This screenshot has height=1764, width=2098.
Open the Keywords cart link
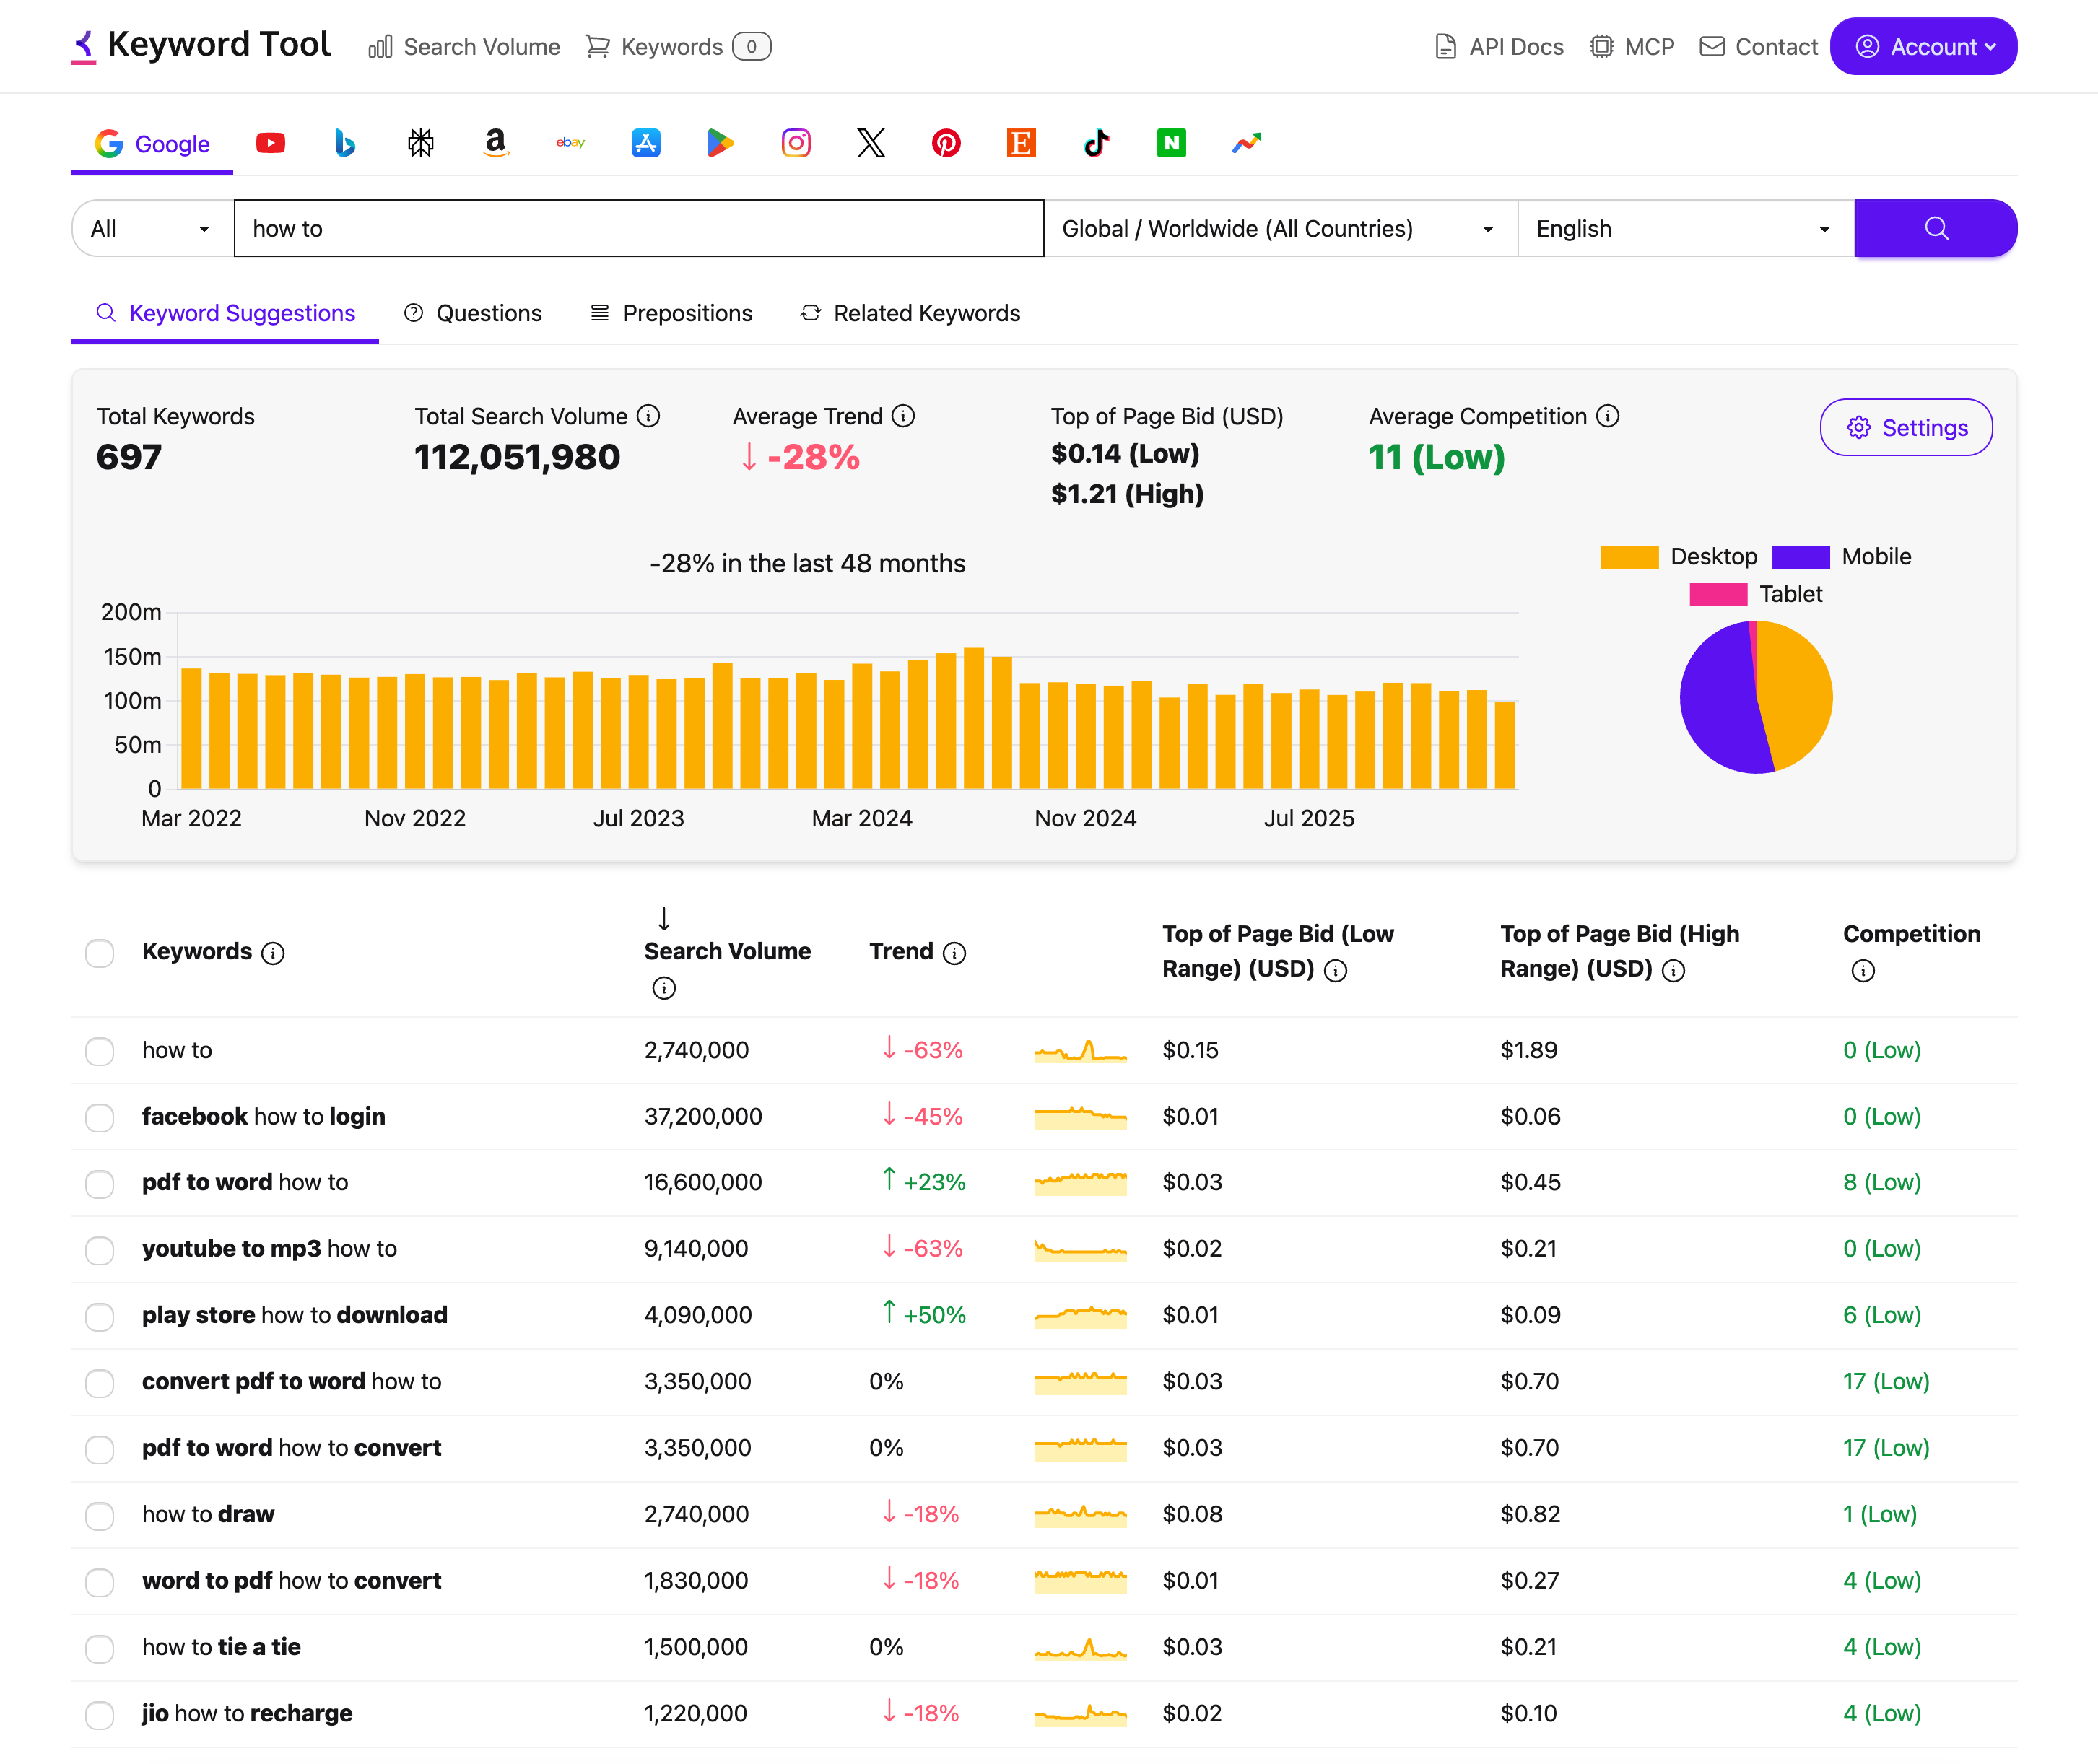point(678,46)
